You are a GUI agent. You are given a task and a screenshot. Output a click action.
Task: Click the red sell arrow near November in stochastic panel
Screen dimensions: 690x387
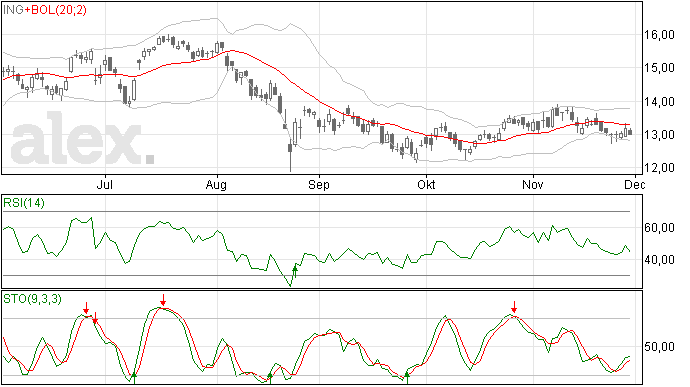514,307
